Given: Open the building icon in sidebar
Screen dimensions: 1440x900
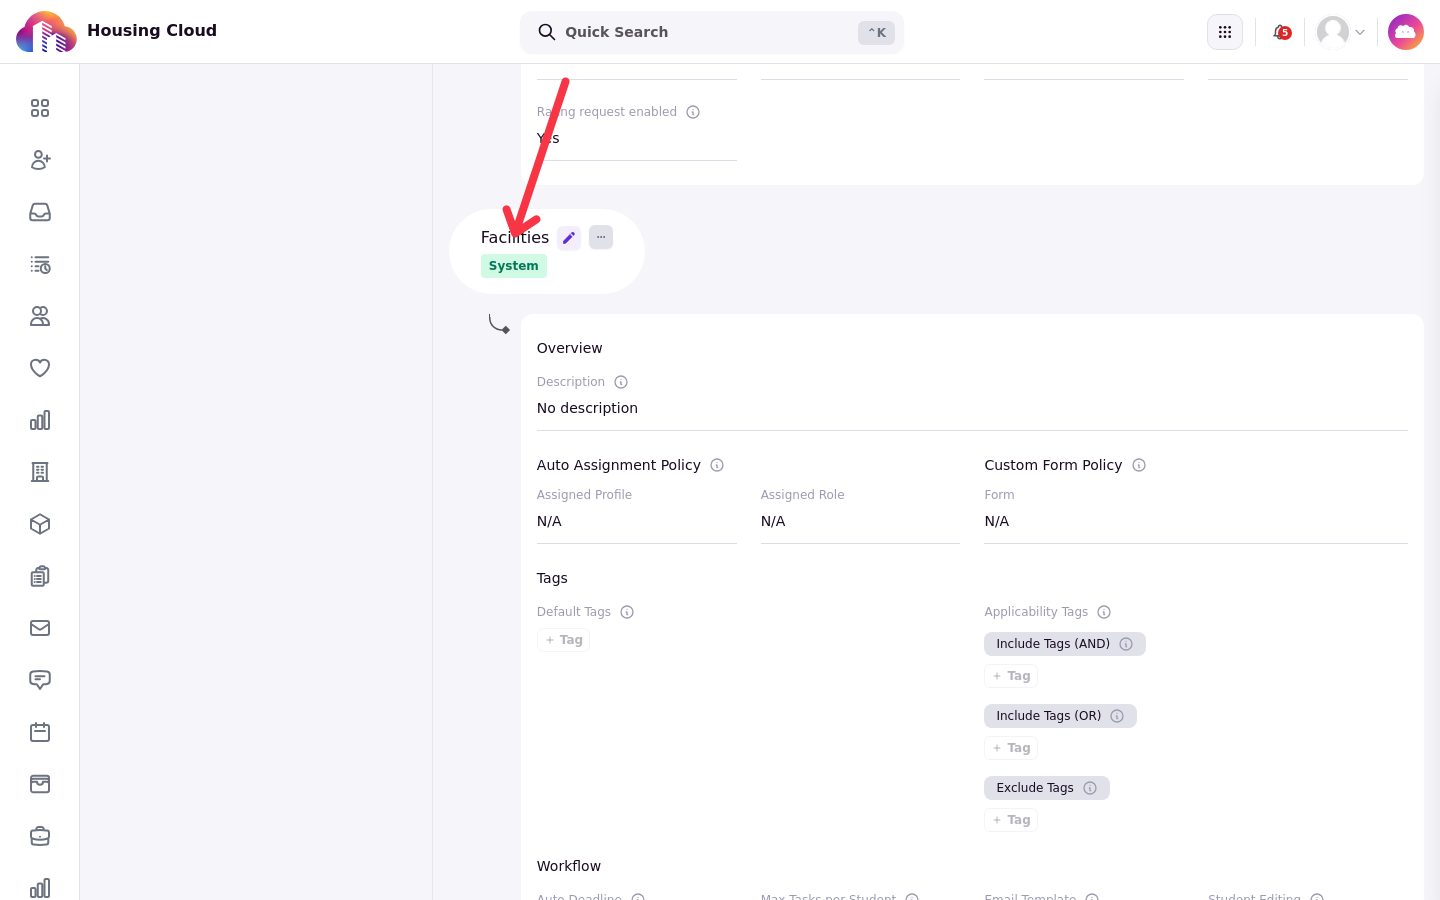Looking at the screenshot, I should tap(40, 472).
